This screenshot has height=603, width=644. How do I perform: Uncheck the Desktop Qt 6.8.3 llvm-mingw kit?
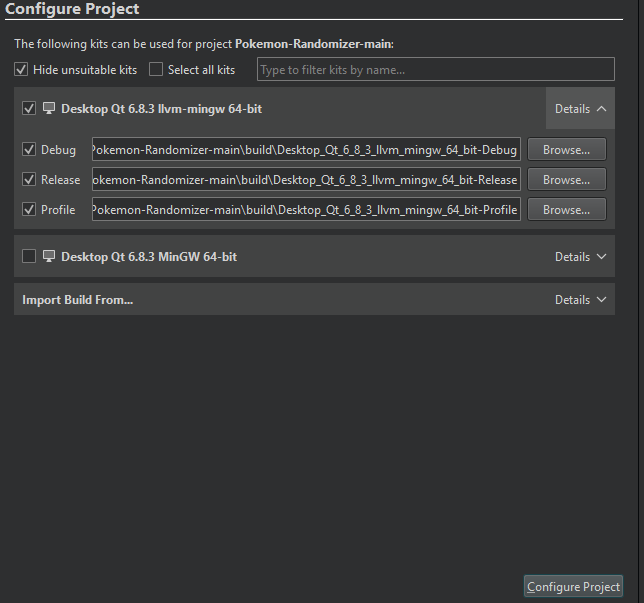click(x=29, y=108)
